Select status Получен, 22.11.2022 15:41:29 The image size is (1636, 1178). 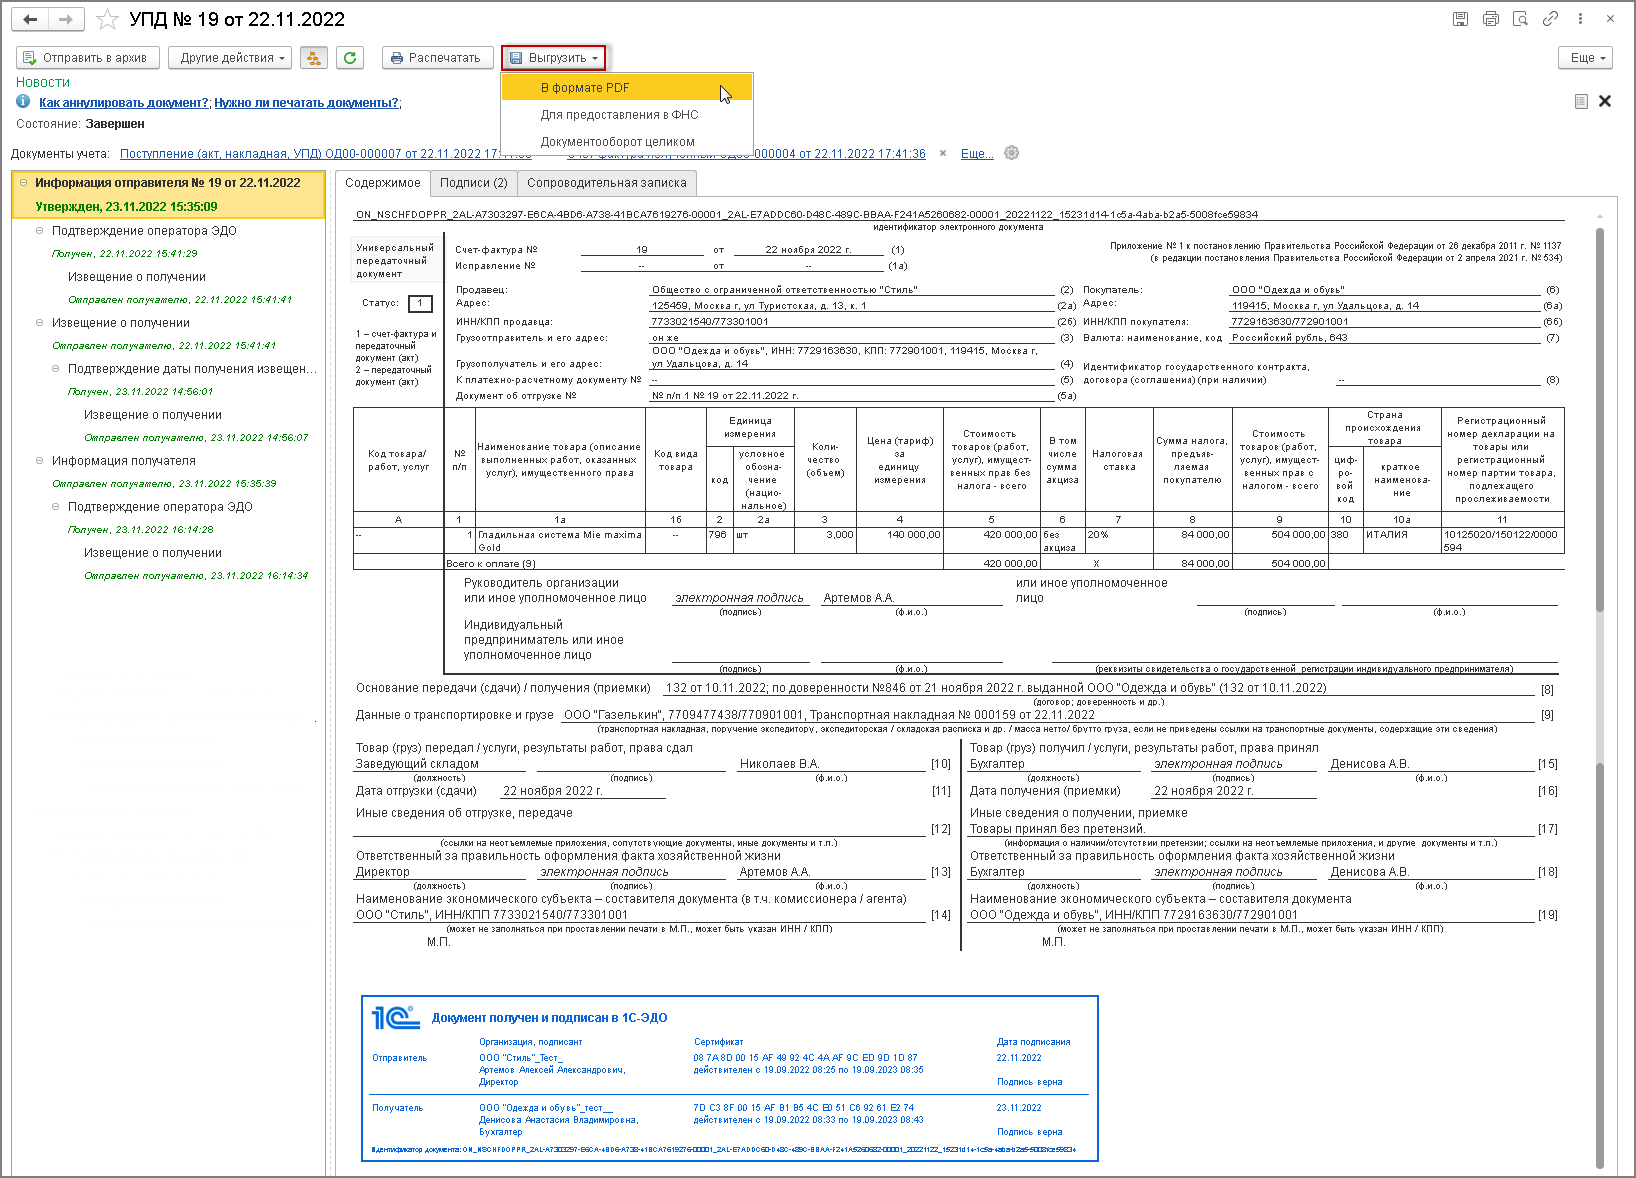(x=125, y=254)
